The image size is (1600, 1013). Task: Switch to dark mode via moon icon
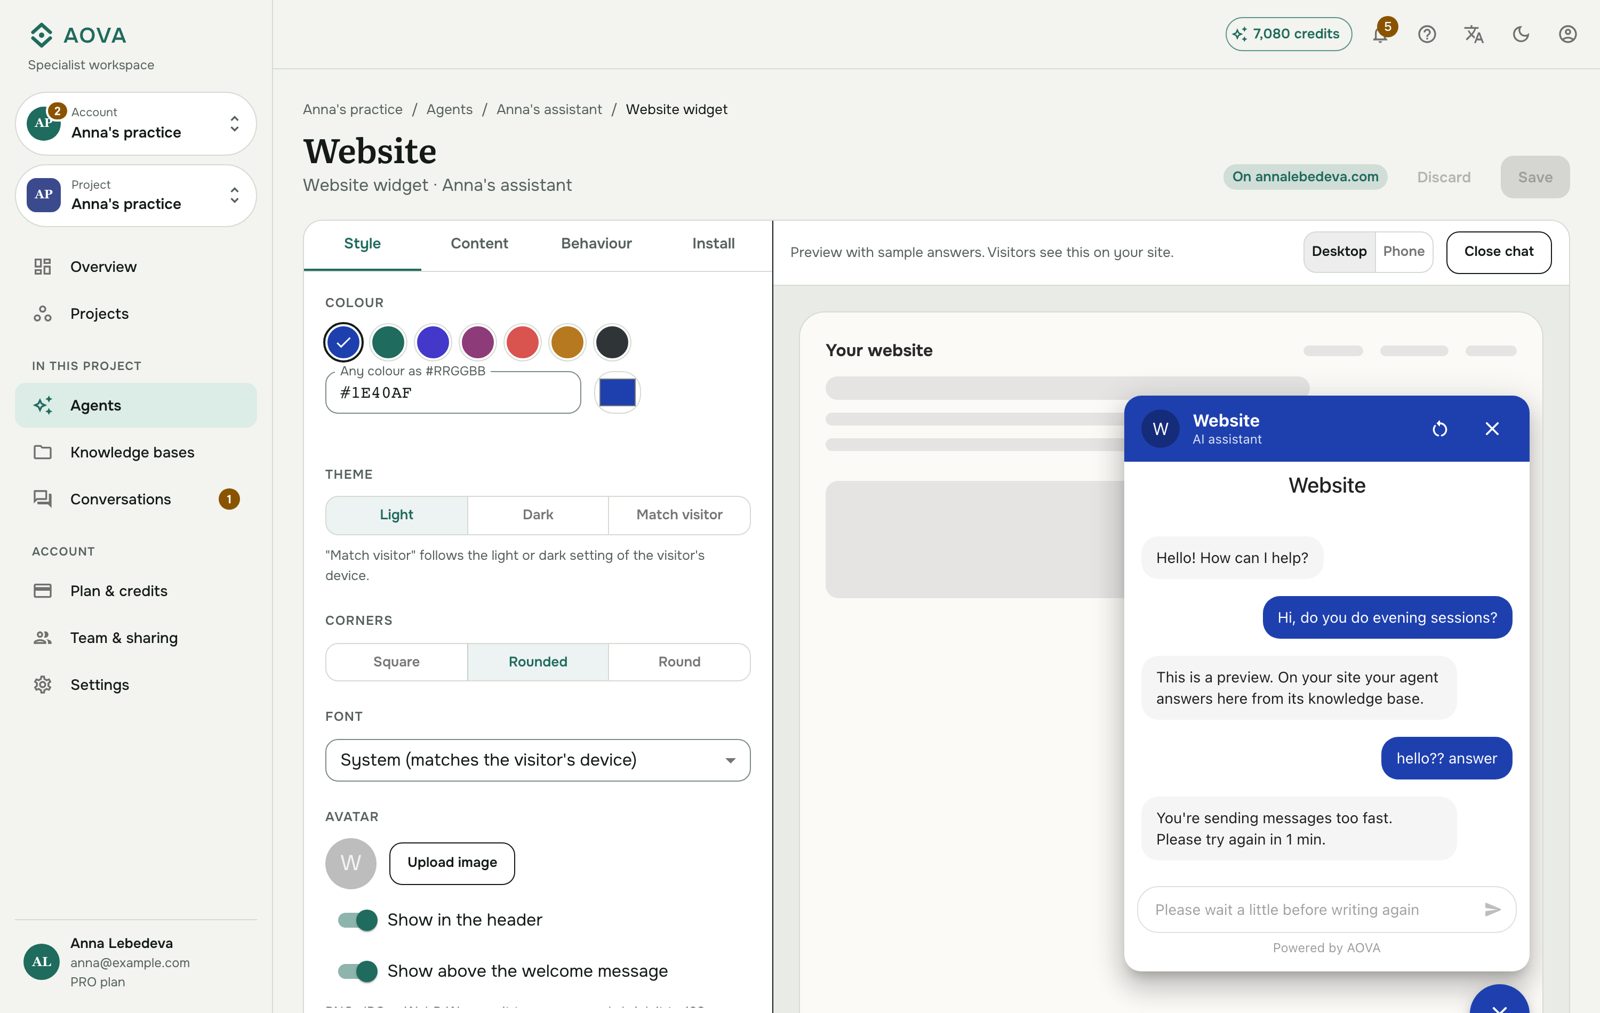click(1521, 34)
